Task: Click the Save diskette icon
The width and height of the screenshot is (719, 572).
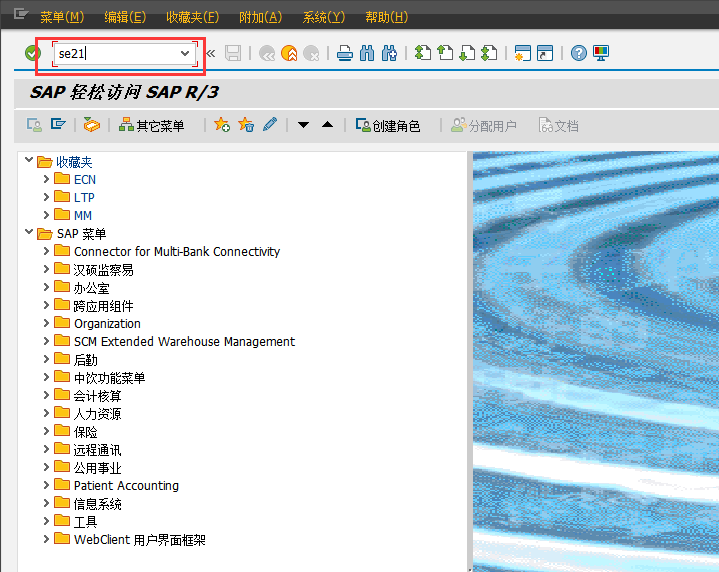Action: point(233,53)
